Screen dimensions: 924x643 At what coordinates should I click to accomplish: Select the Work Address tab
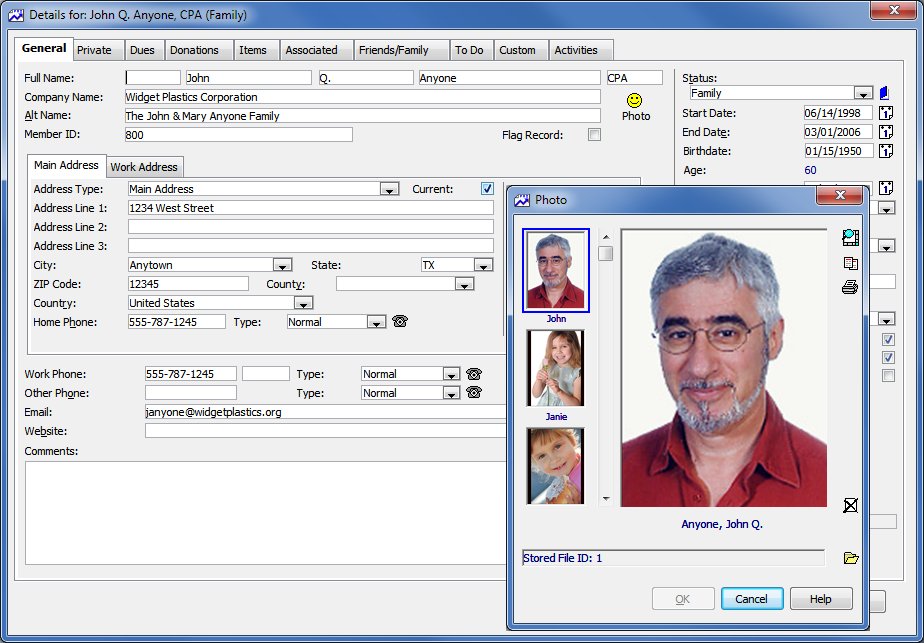pos(144,167)
